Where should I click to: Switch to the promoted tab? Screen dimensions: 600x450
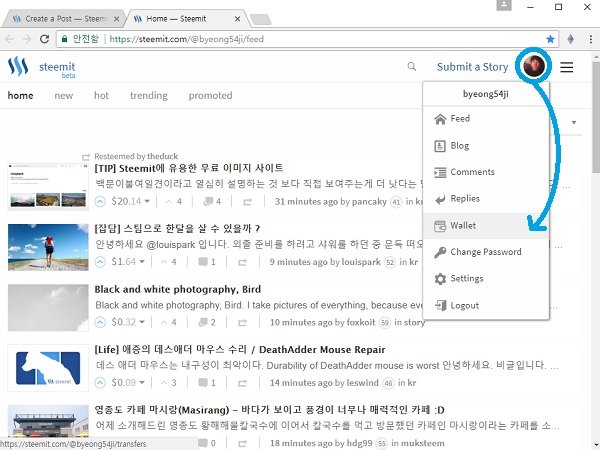(210, 96)
